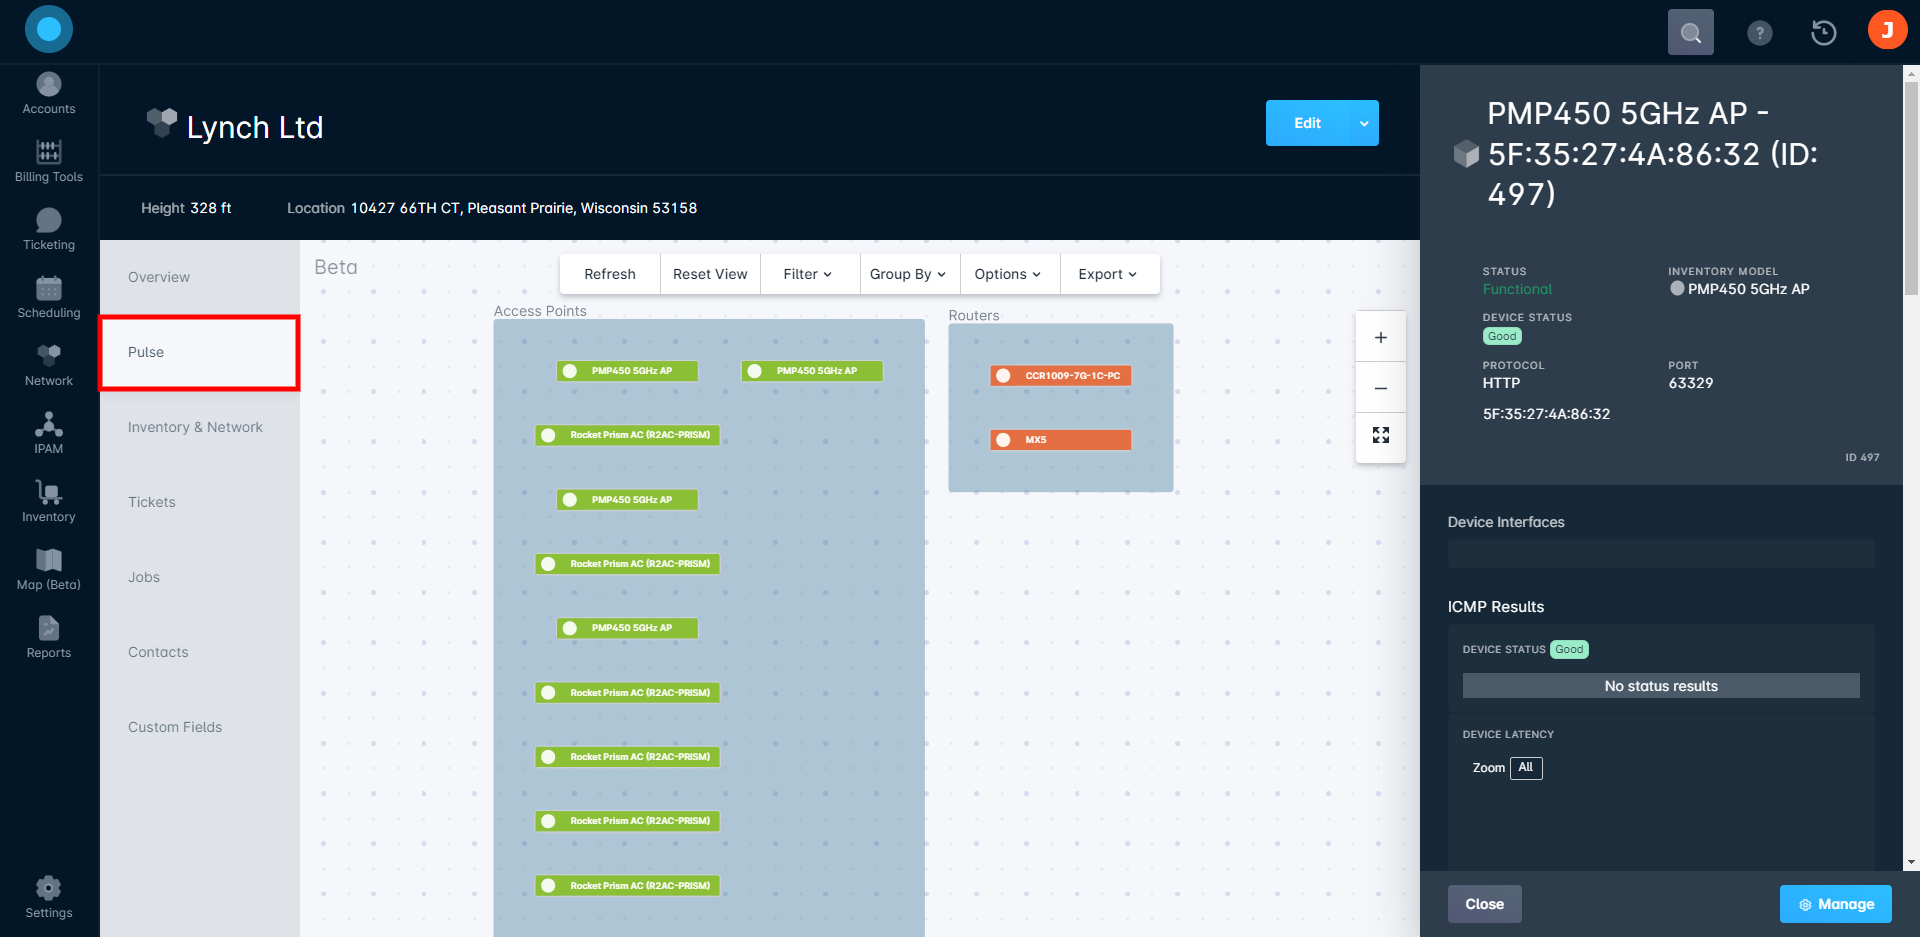Open the recent history clock icon
Image resolution: width=1920 pixels, height=937 pixels.
click(x=1824, y=33)
